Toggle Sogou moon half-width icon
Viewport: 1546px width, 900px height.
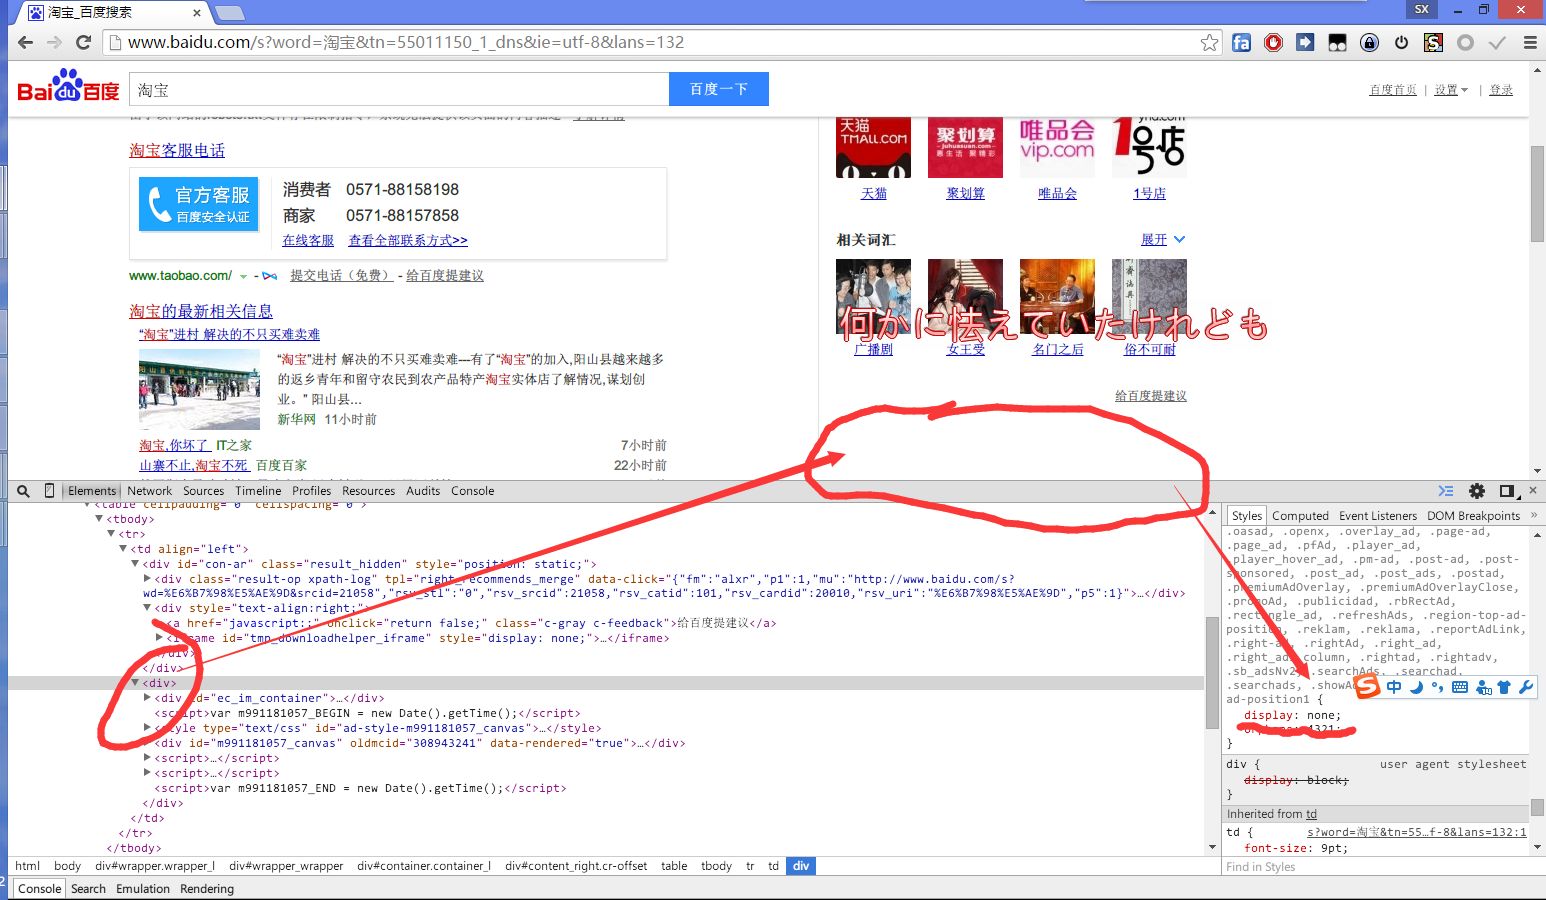pyautogui.click(x=1416, y=687)
